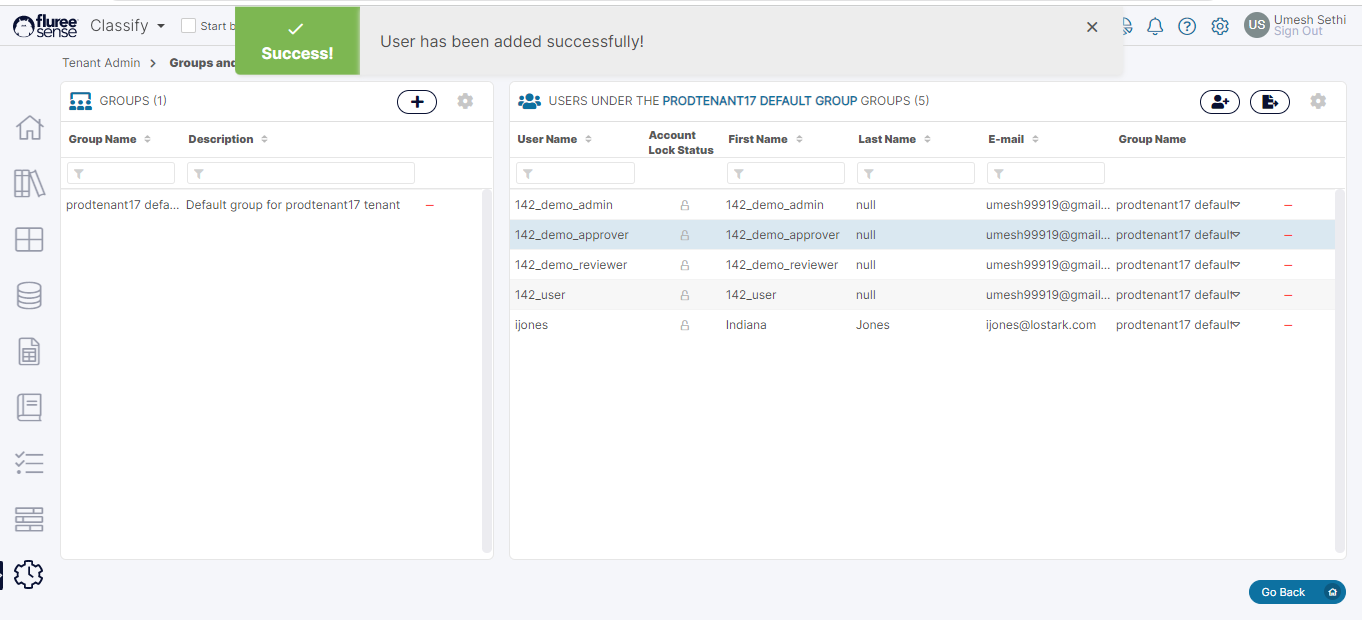
Task: Sort by the User Name column header
Action: [547, 139]
